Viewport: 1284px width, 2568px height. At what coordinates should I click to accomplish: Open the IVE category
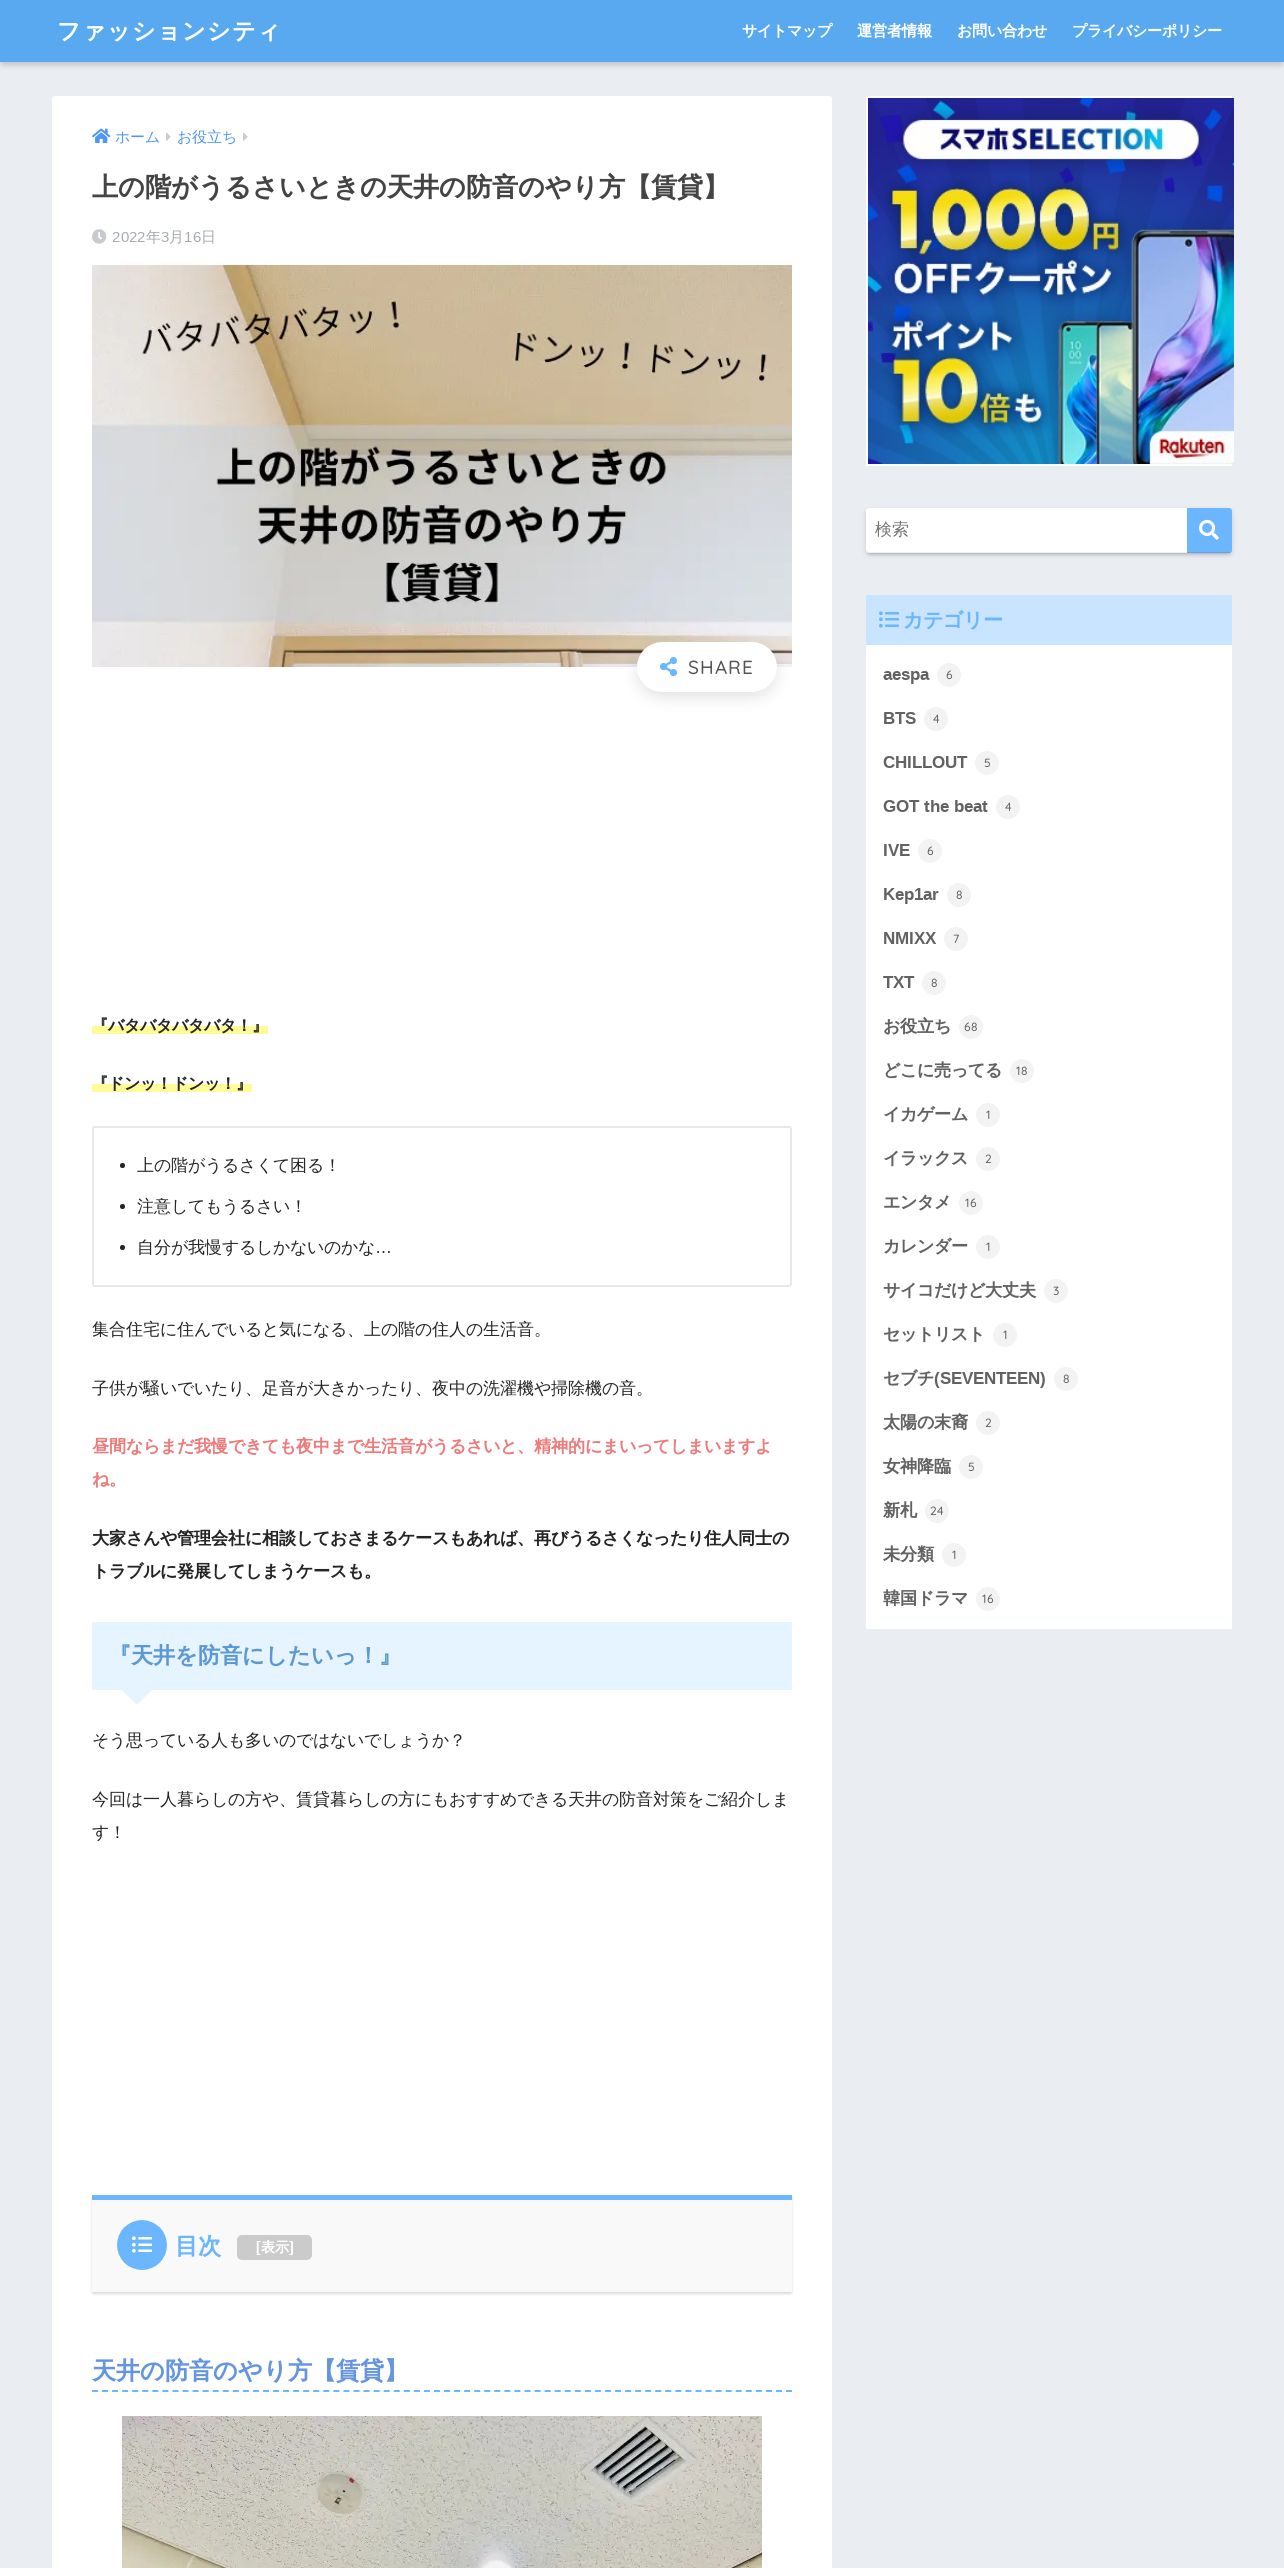[x=896, y=851]
